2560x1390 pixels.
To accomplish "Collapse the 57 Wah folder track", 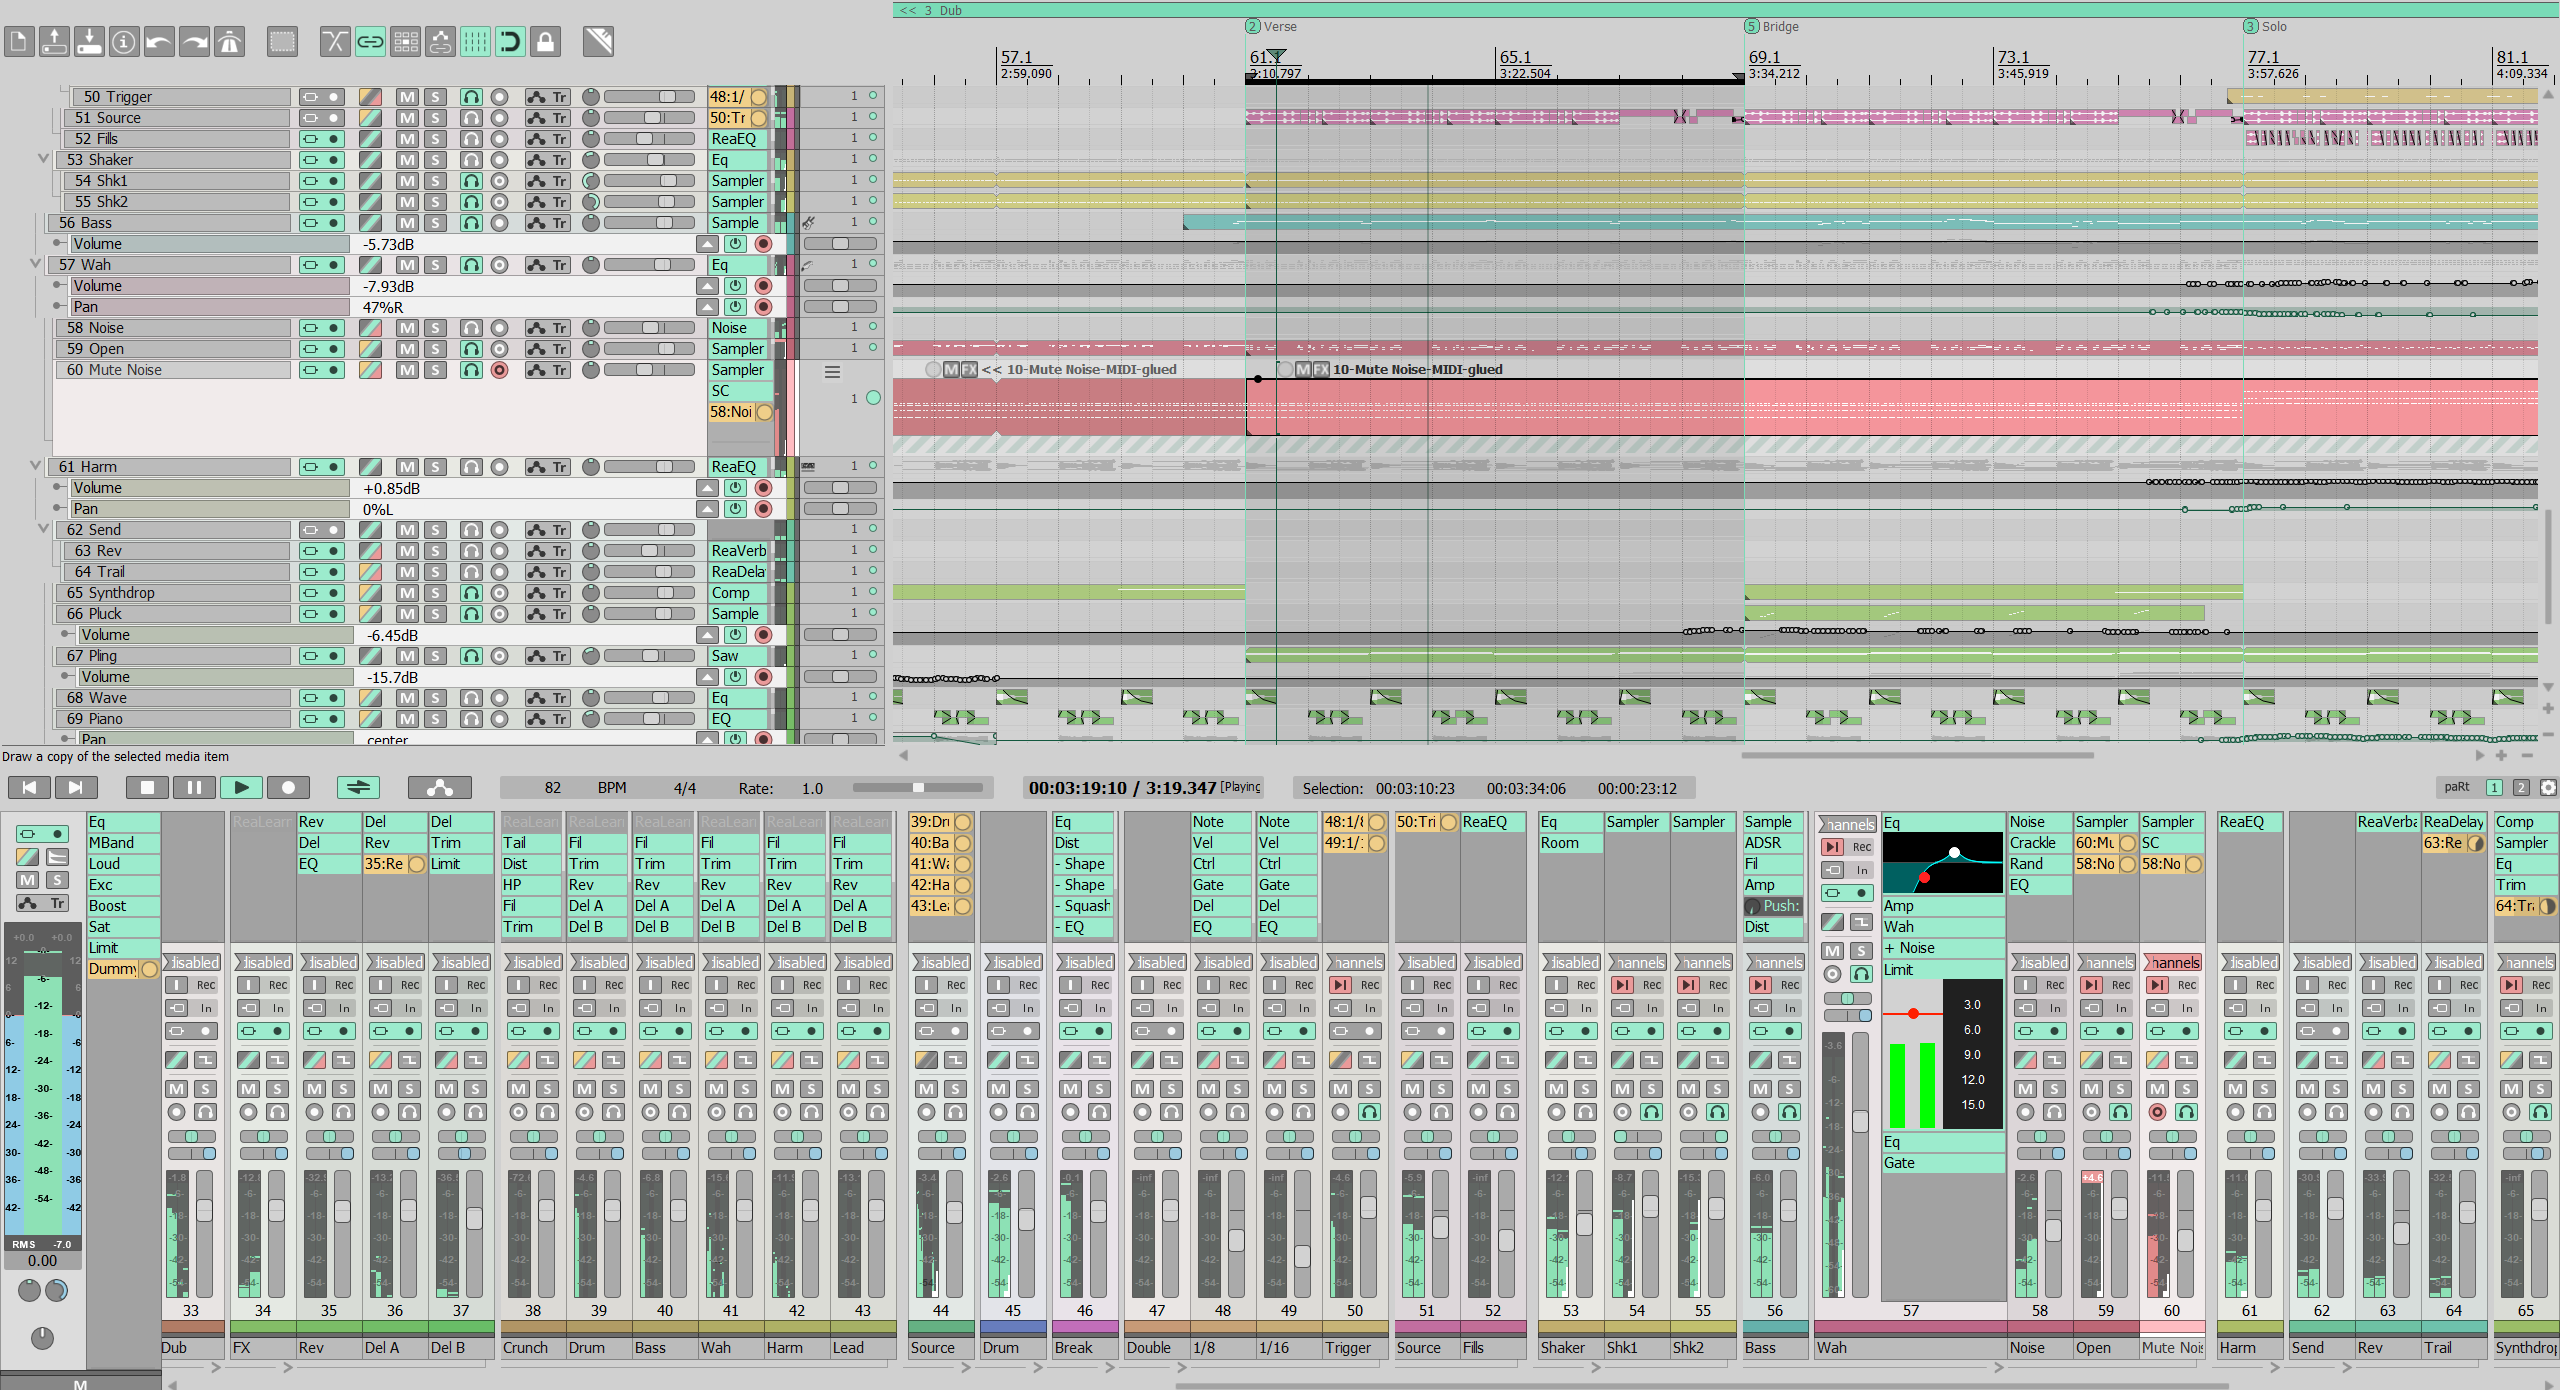I will tap(35, 264).
